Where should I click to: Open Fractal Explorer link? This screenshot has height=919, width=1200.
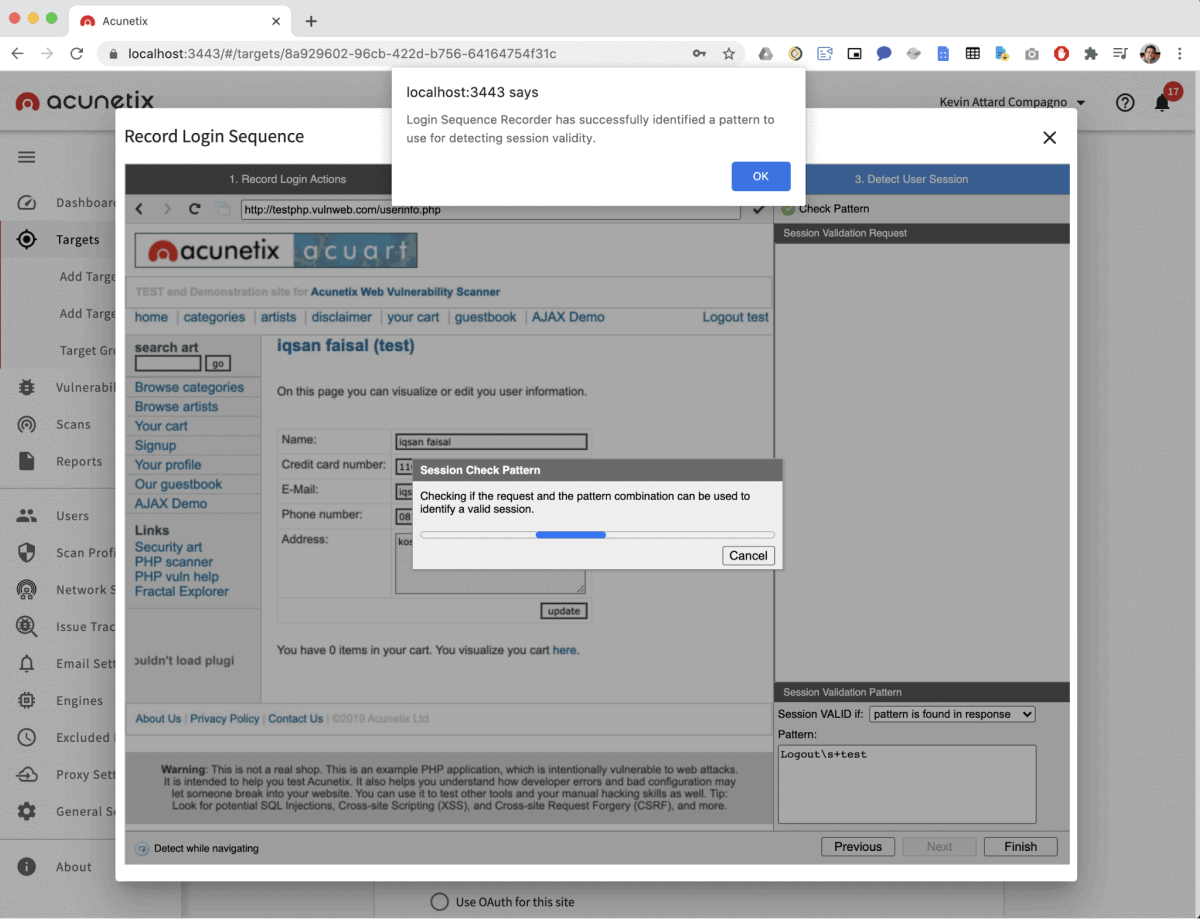[182, 591]
